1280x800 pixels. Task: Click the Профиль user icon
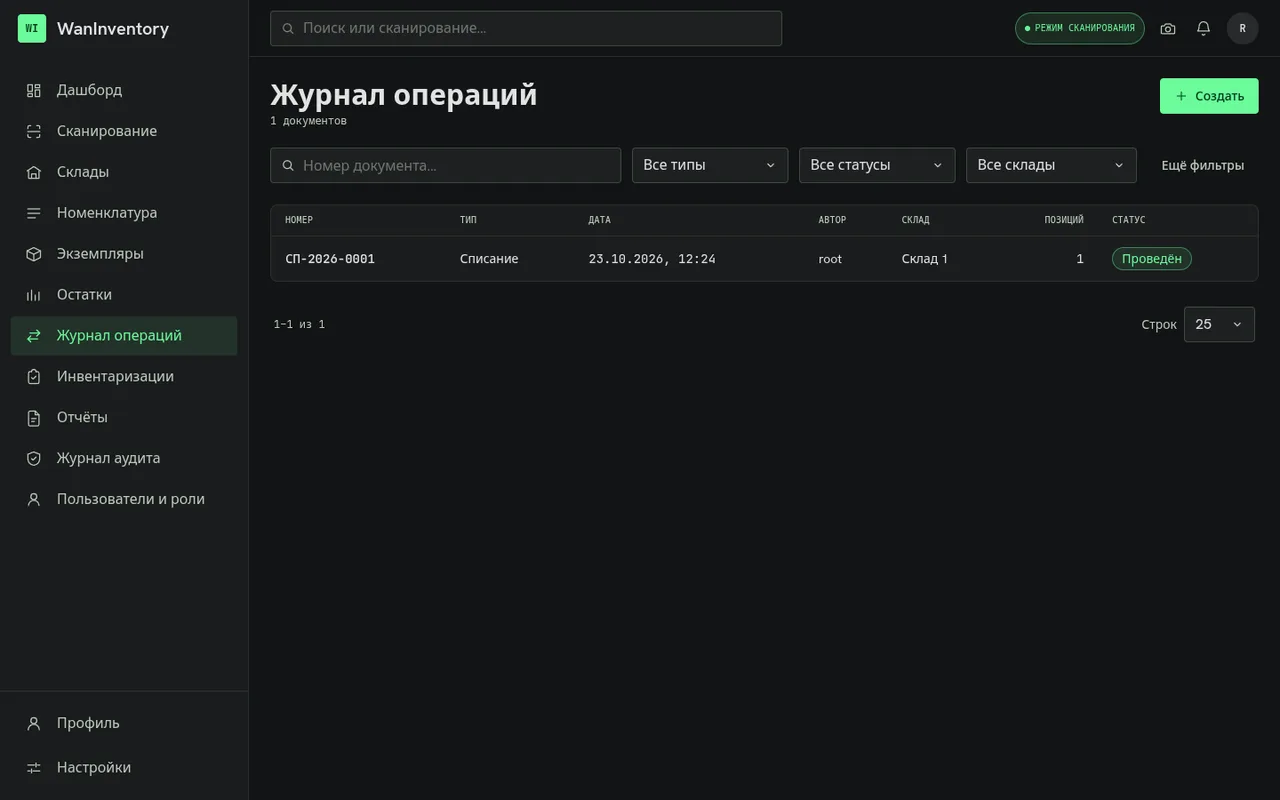[x=34, y=723]
